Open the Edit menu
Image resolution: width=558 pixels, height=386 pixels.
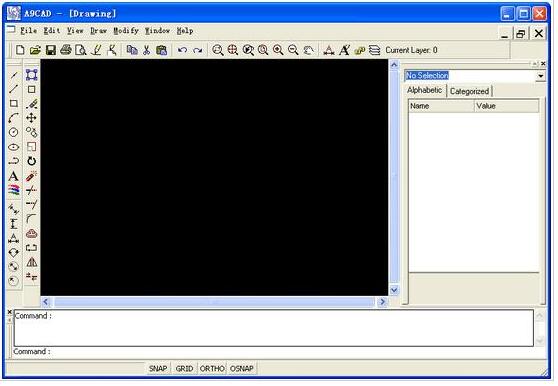pos(52,31)
